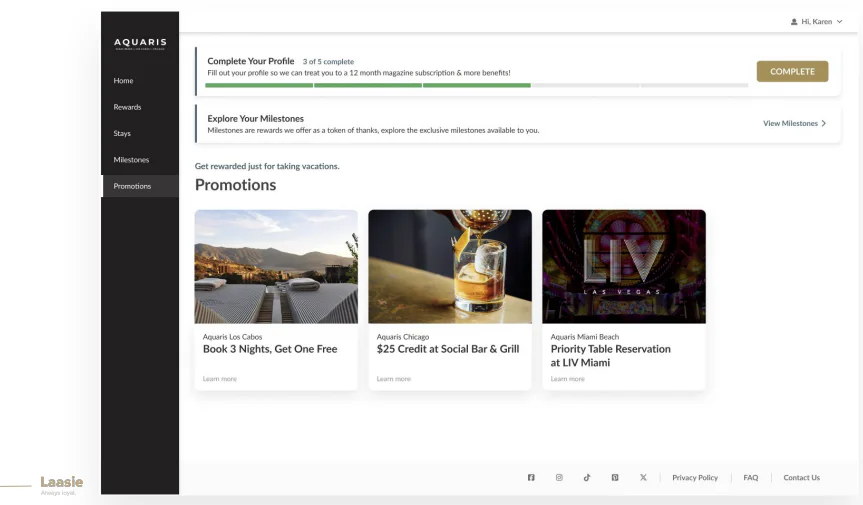Open the LIV Las Vegas promotion image

click(624, 266)
